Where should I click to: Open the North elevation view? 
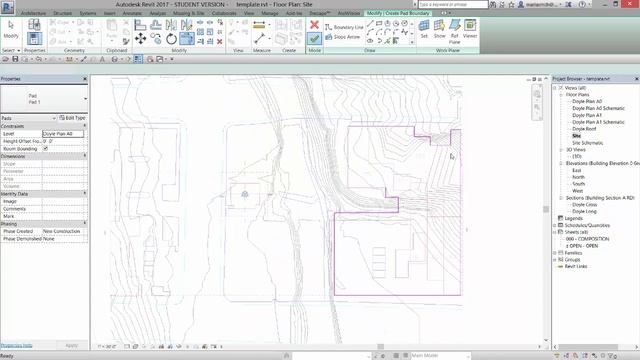click(578, 177)
